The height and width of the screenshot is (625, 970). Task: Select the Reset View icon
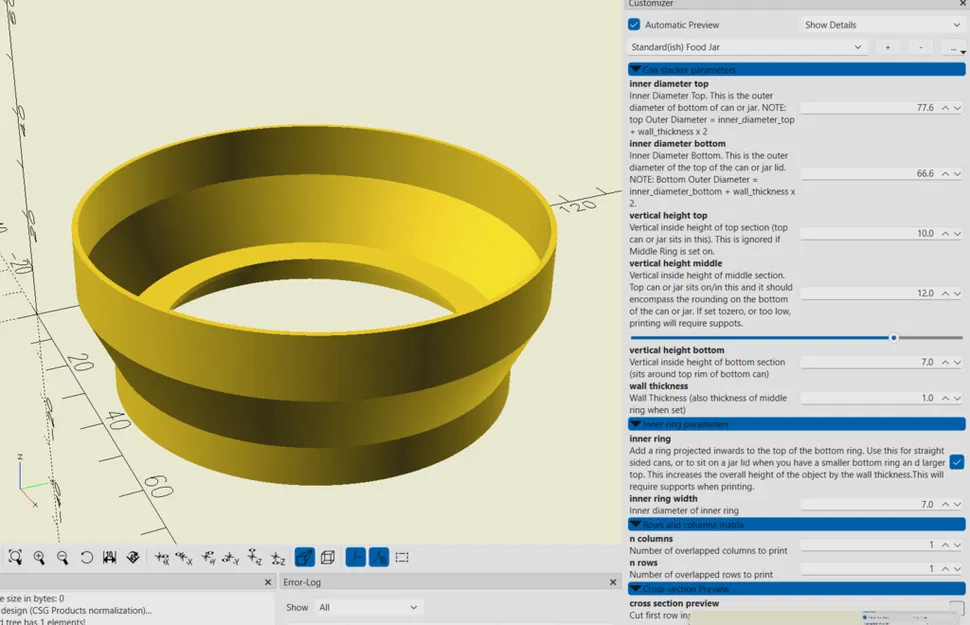87,557
